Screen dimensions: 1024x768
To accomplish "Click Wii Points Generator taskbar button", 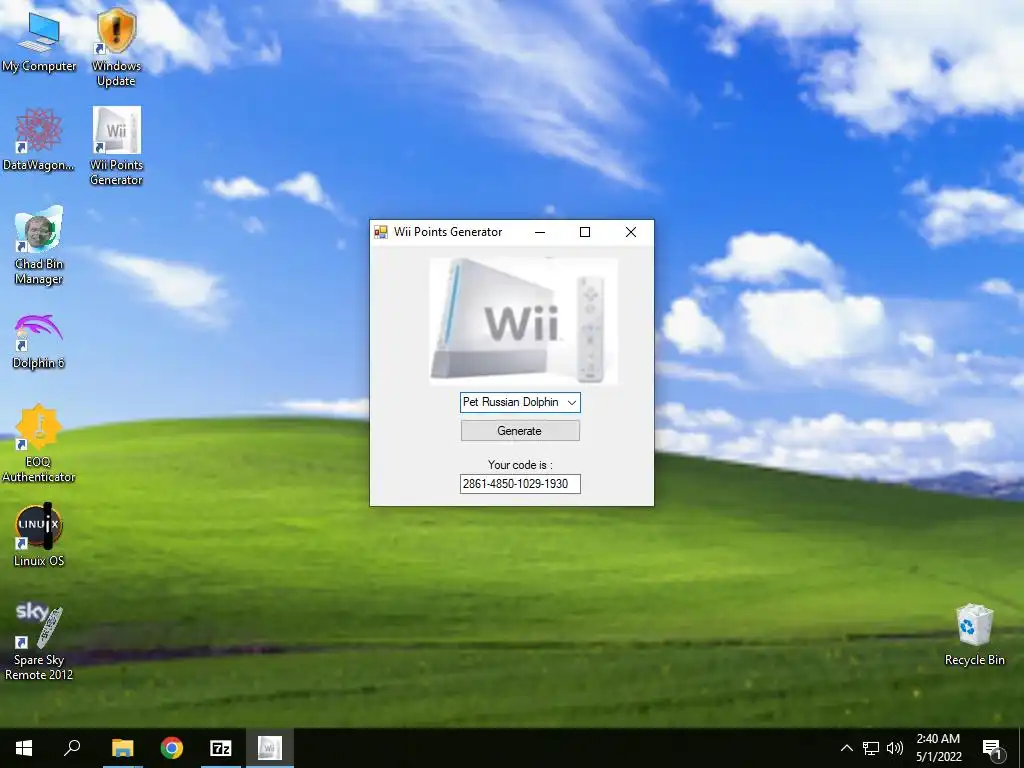I will [x=270, y=748].
